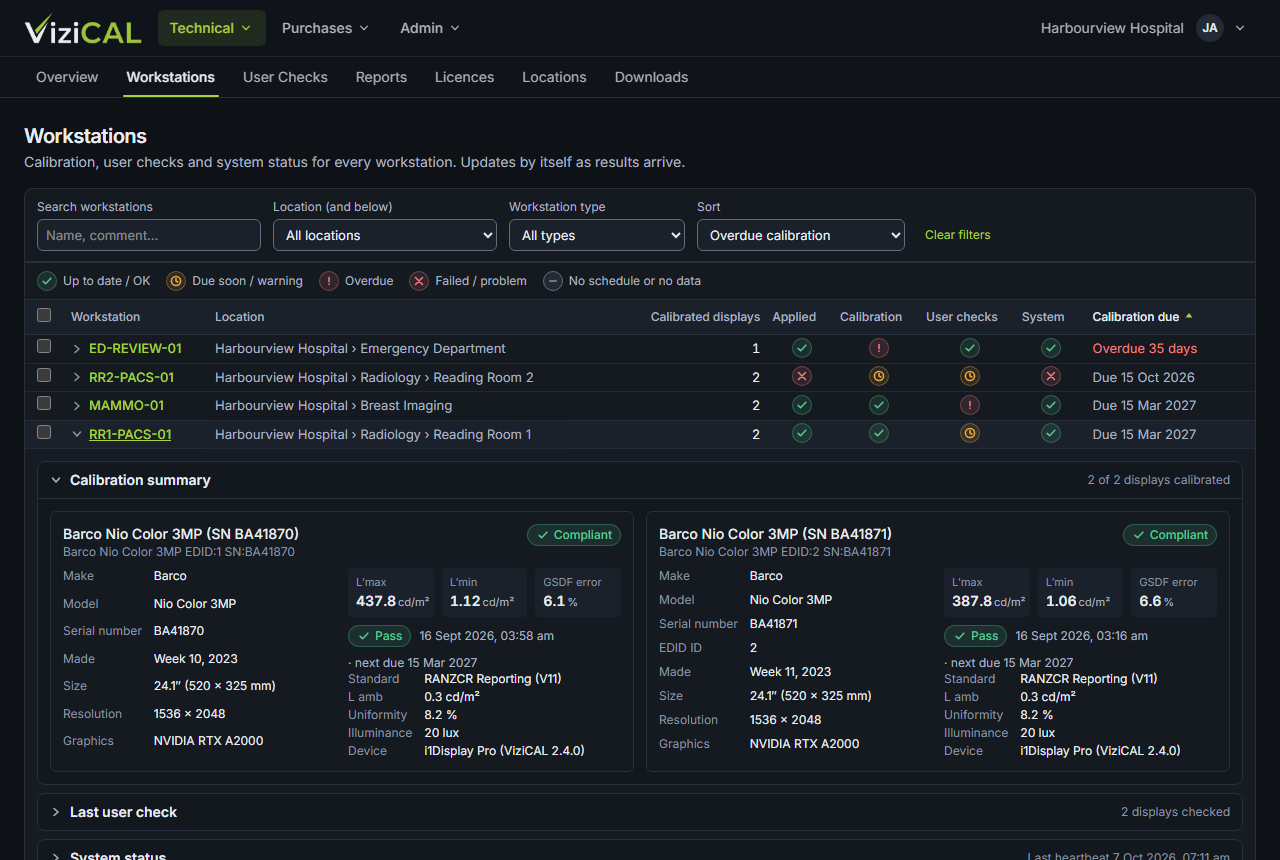This screenshot has width=1280, height=860.
Task: Click RR1-PACS-01 user checks warning icon
Action: tap(970, 434)
